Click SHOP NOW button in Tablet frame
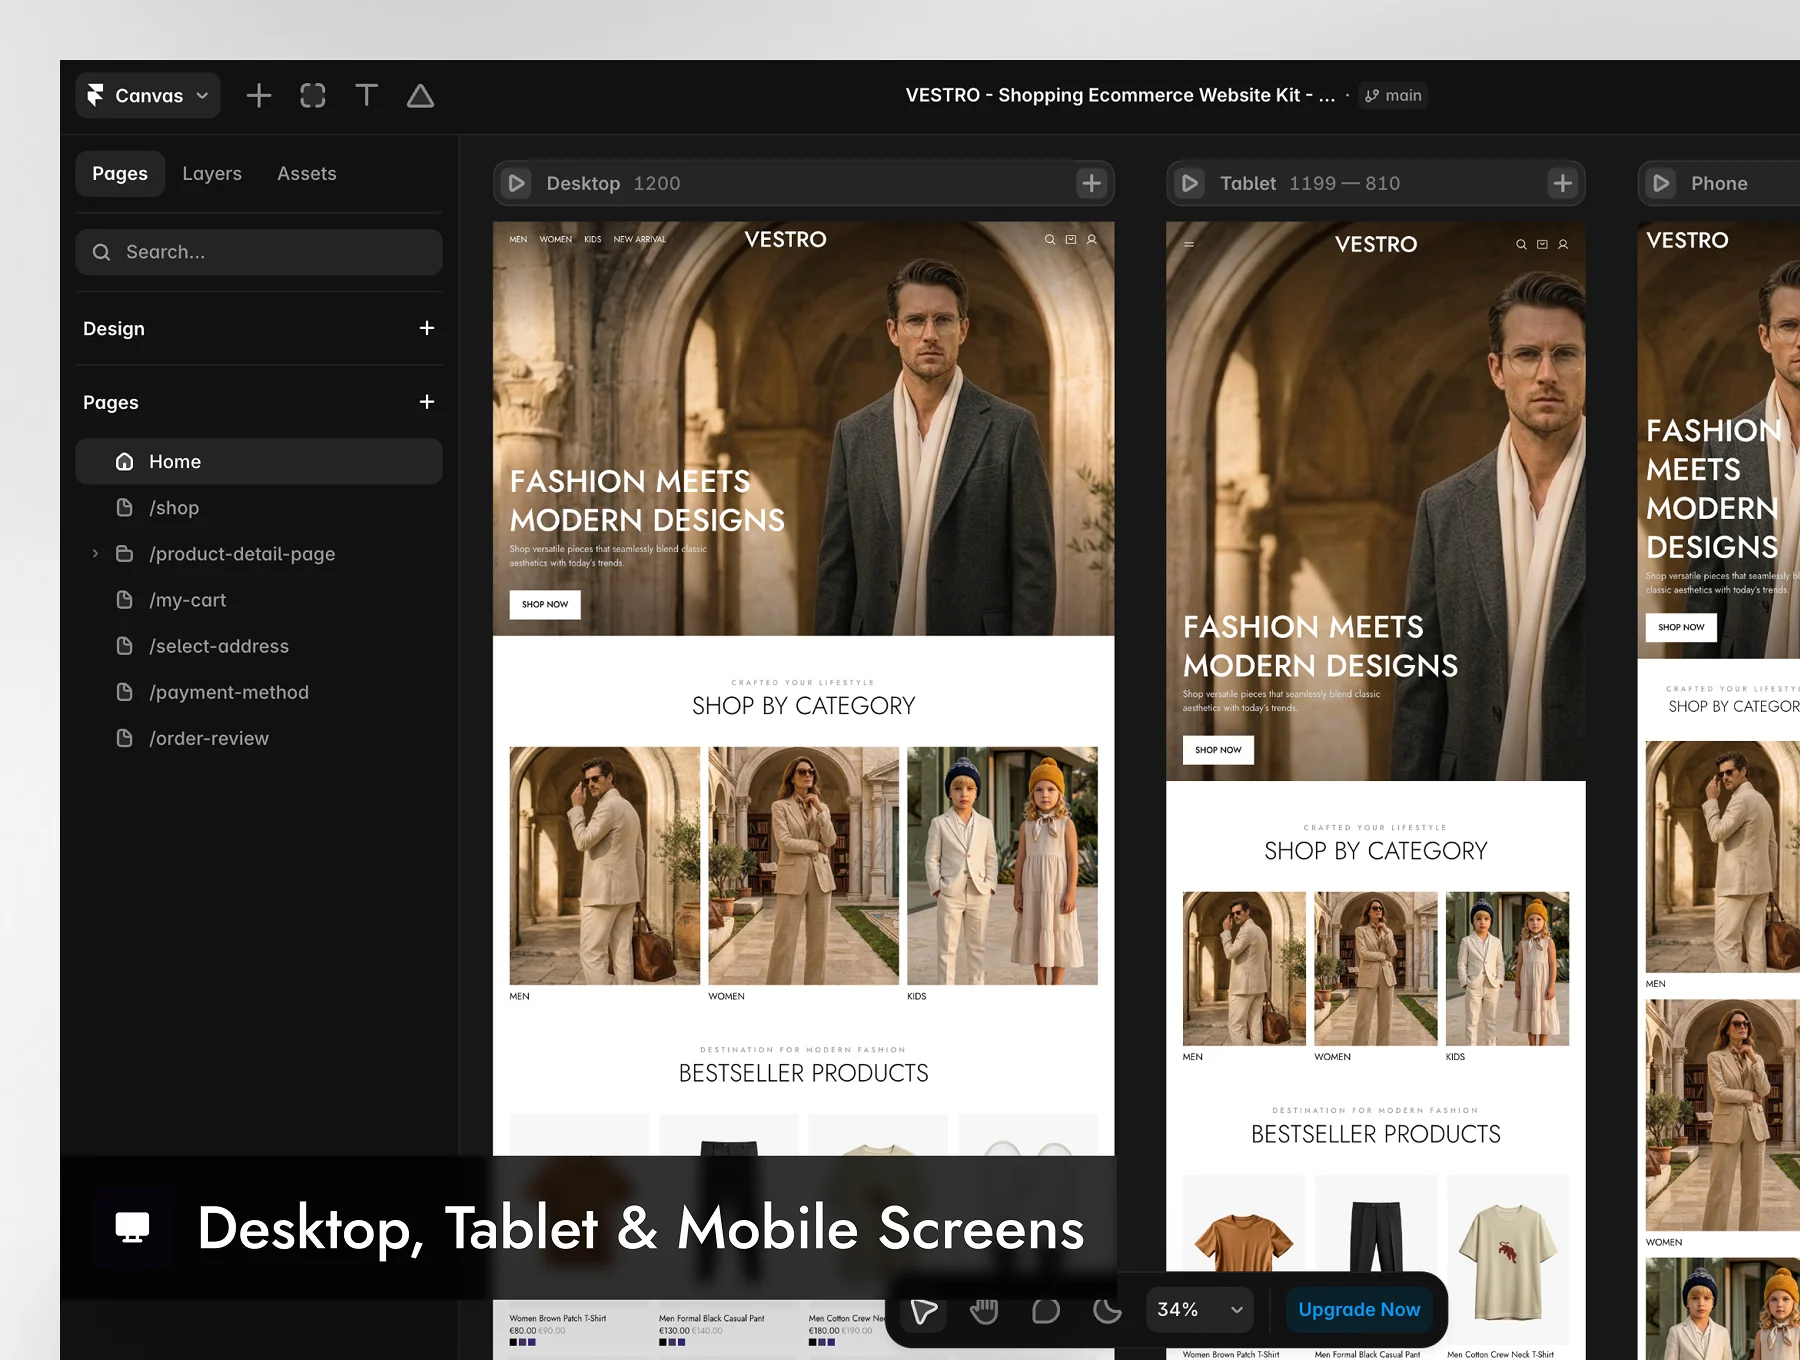 click(1218, 750)
